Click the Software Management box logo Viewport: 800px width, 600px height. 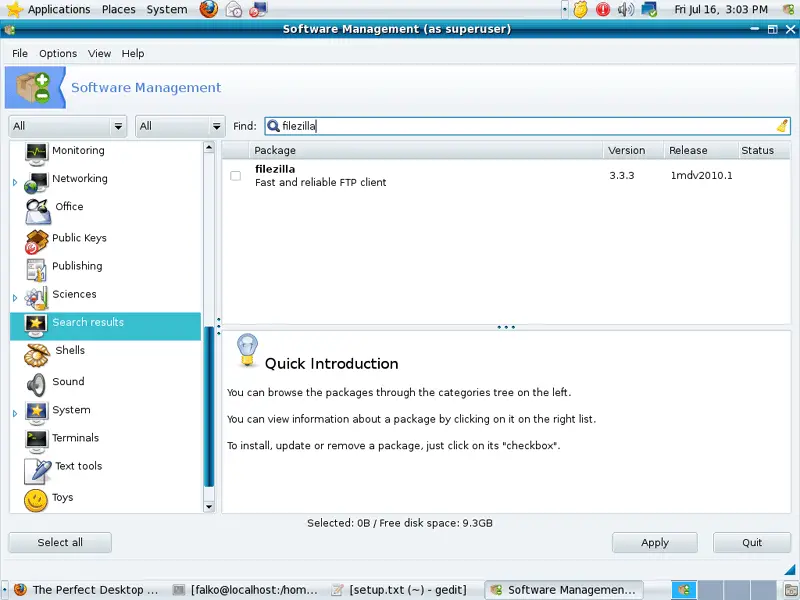pos(35,87)
